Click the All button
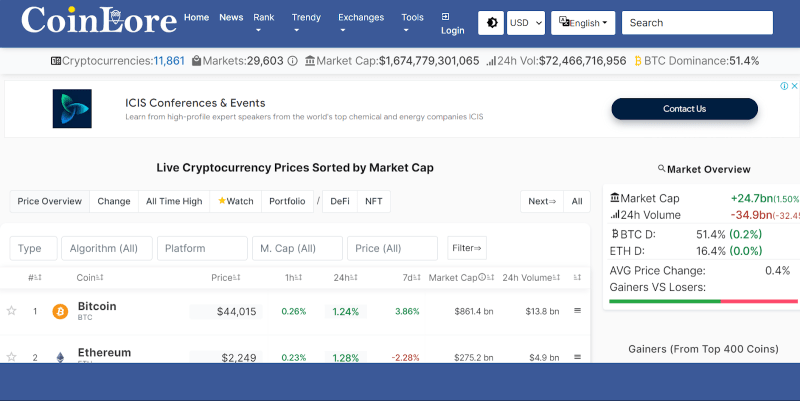 (x=577, y=202)
